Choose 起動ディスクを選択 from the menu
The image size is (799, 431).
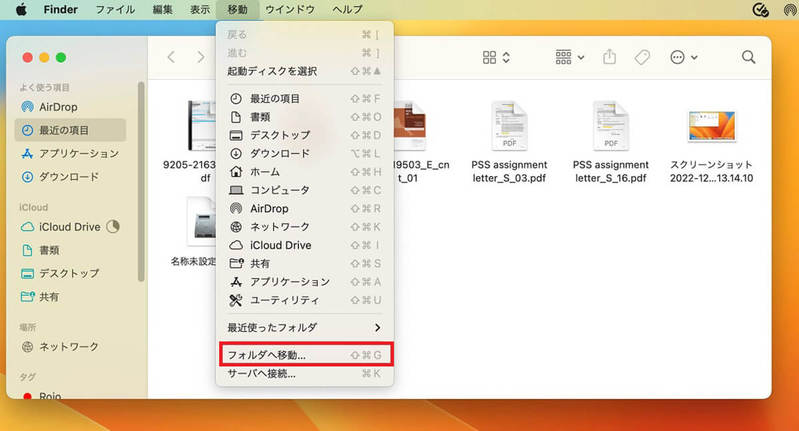[304, 71]
